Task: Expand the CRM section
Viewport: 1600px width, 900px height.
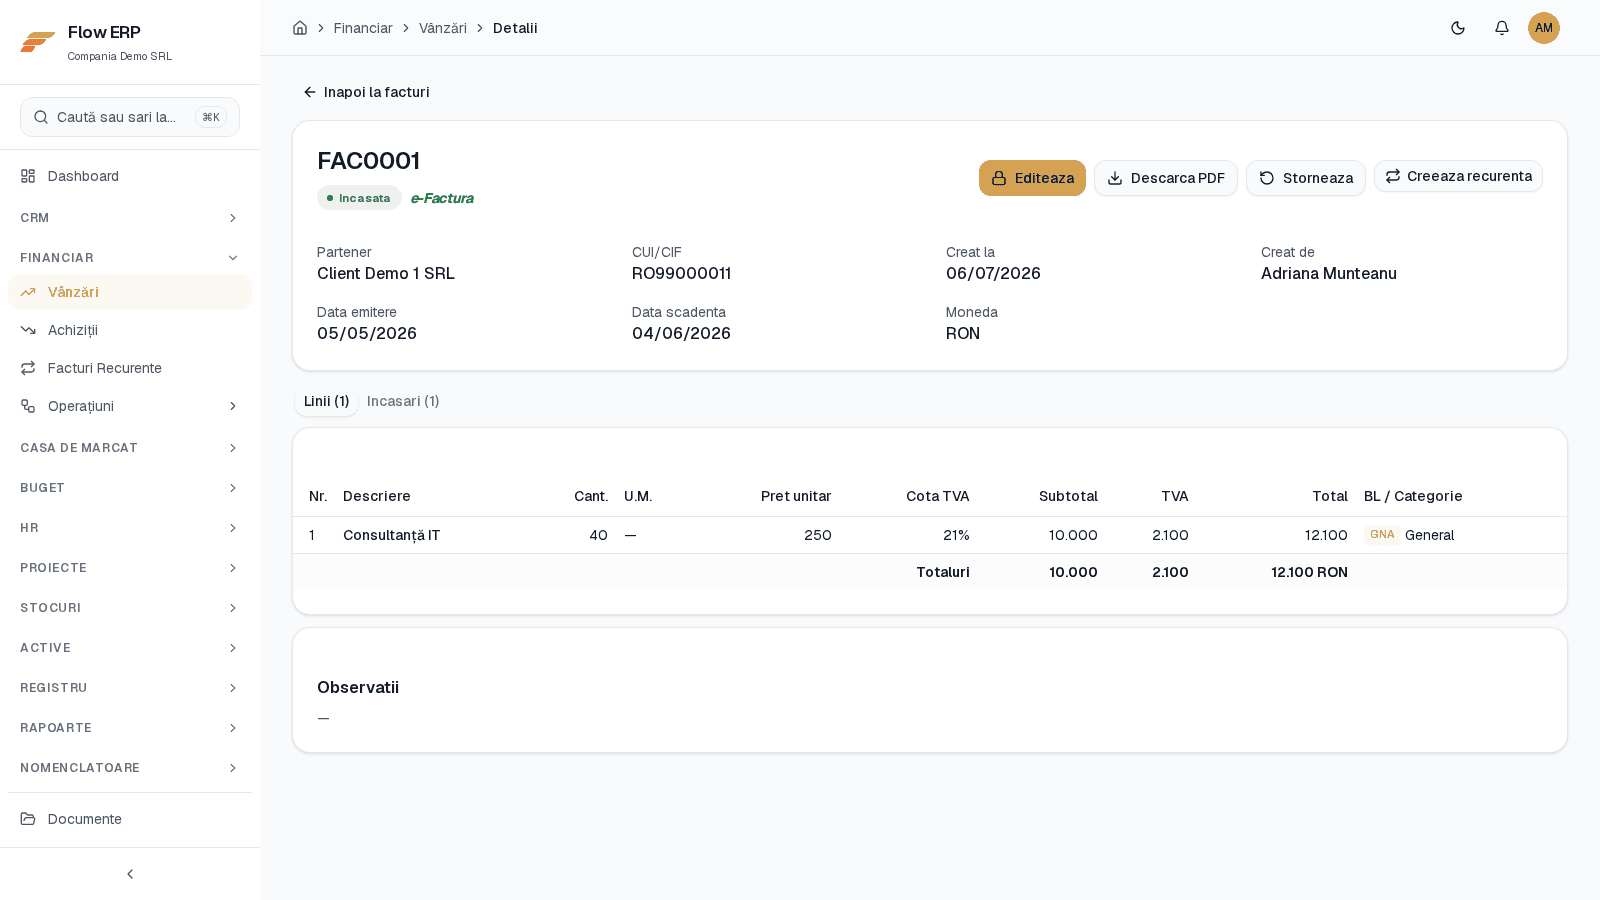Action: 130,218
